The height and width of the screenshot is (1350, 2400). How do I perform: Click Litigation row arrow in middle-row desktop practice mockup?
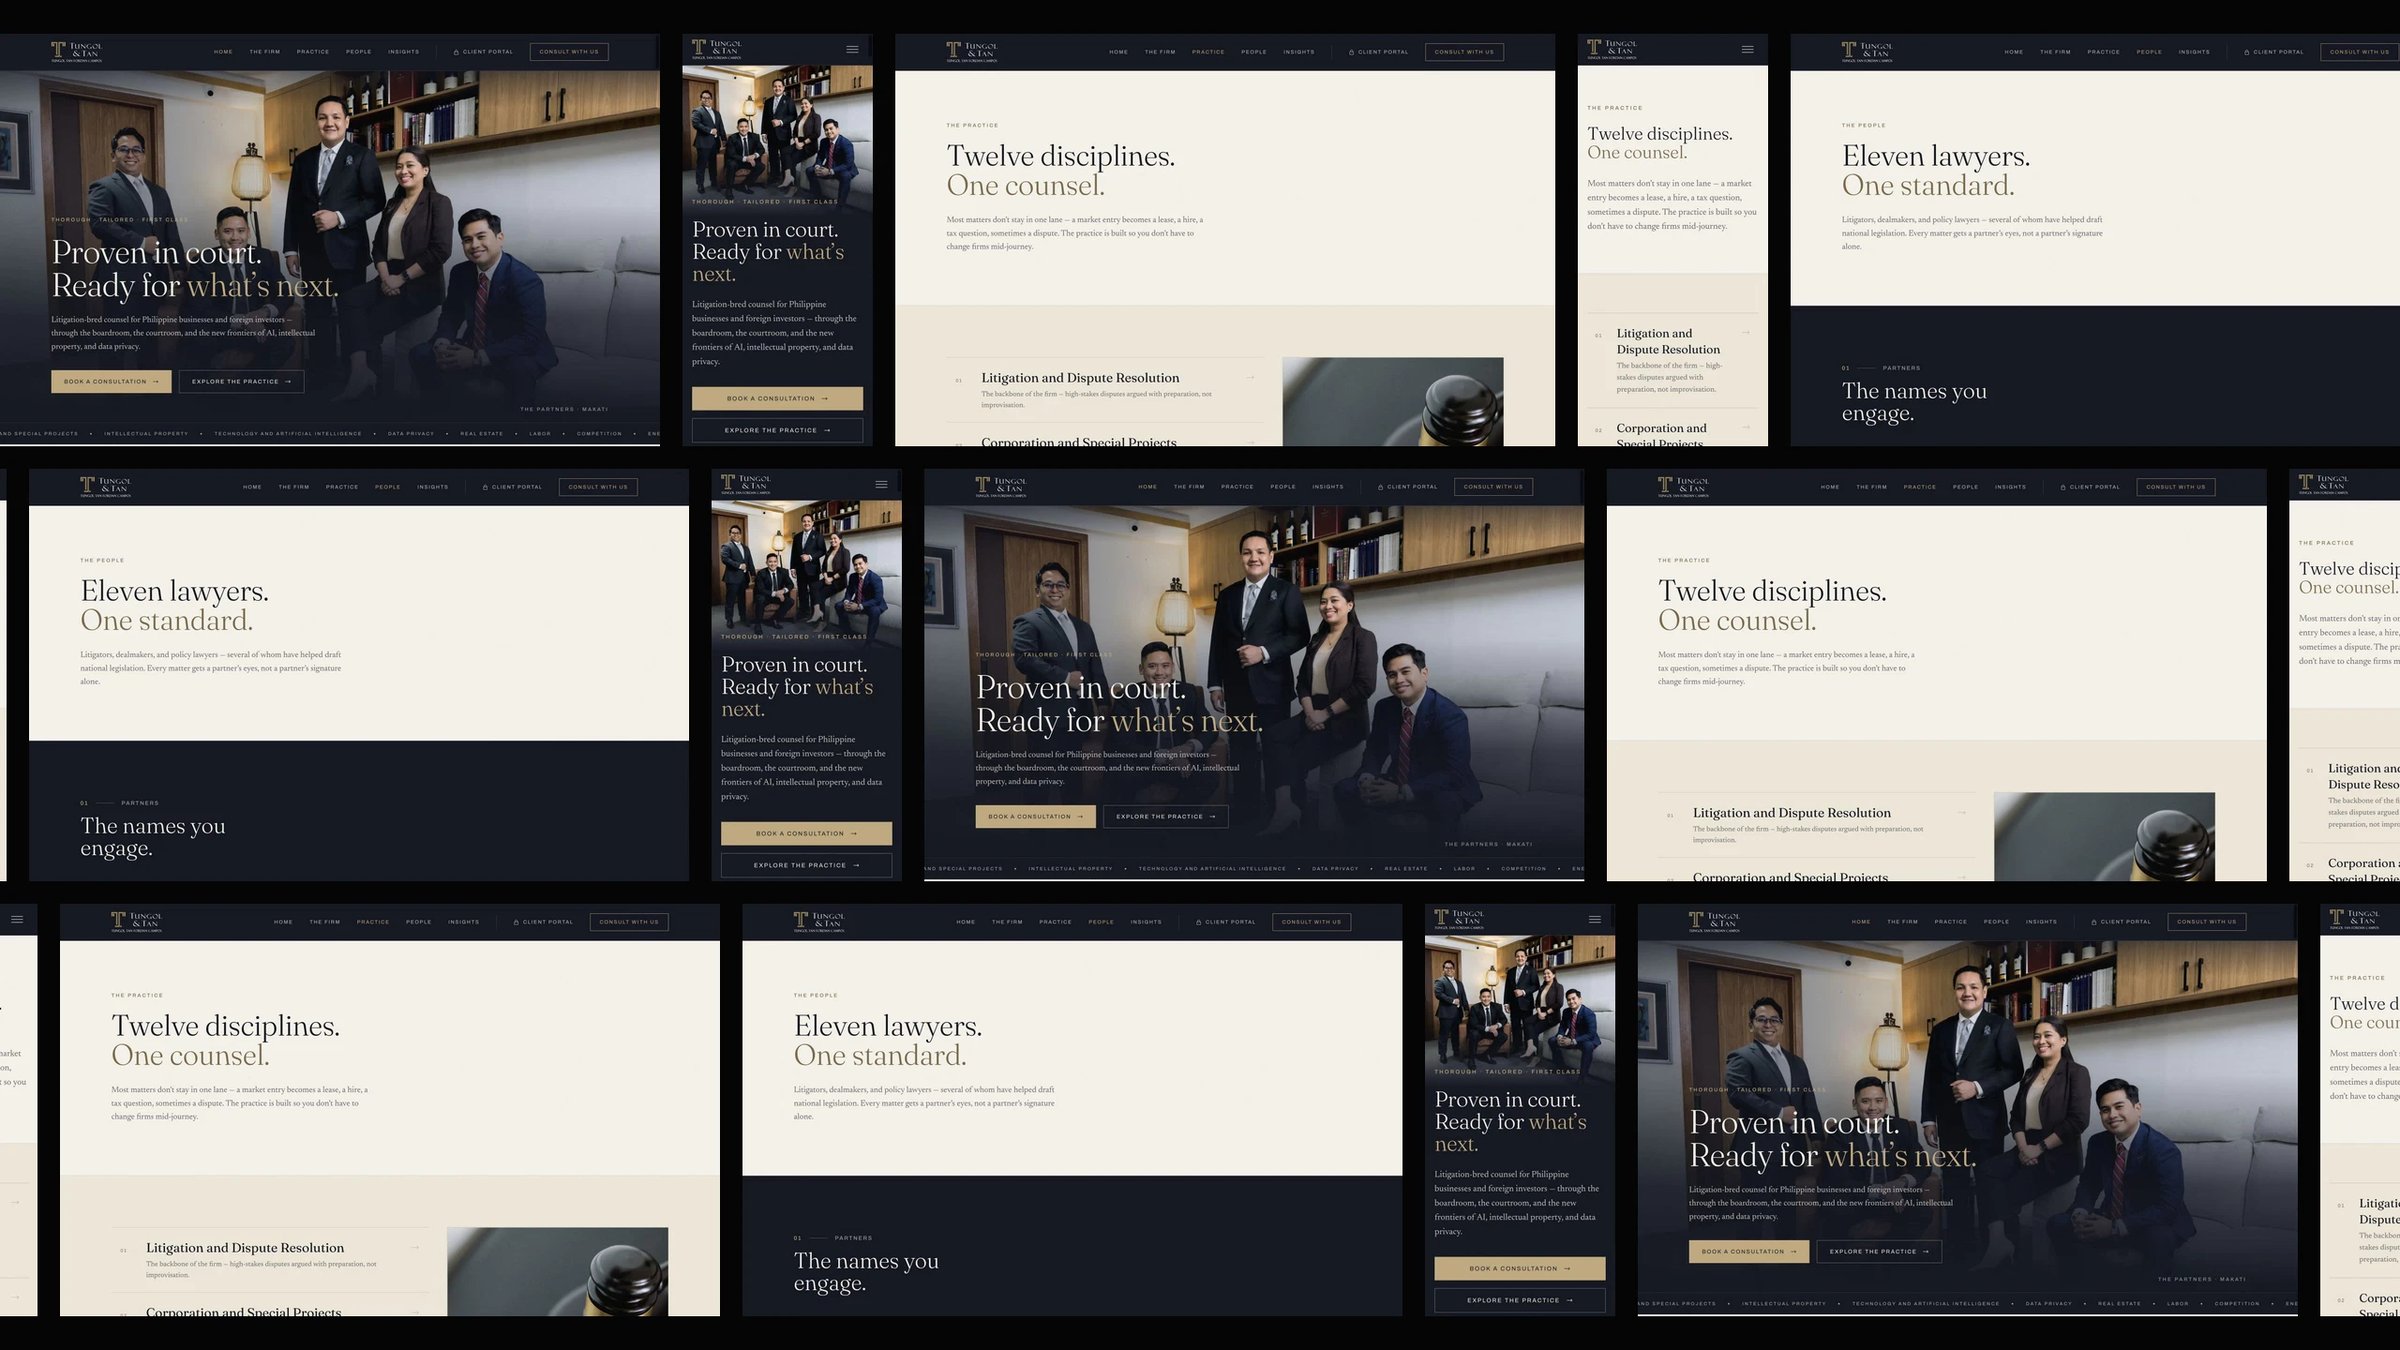click(x=1962, y=813)
